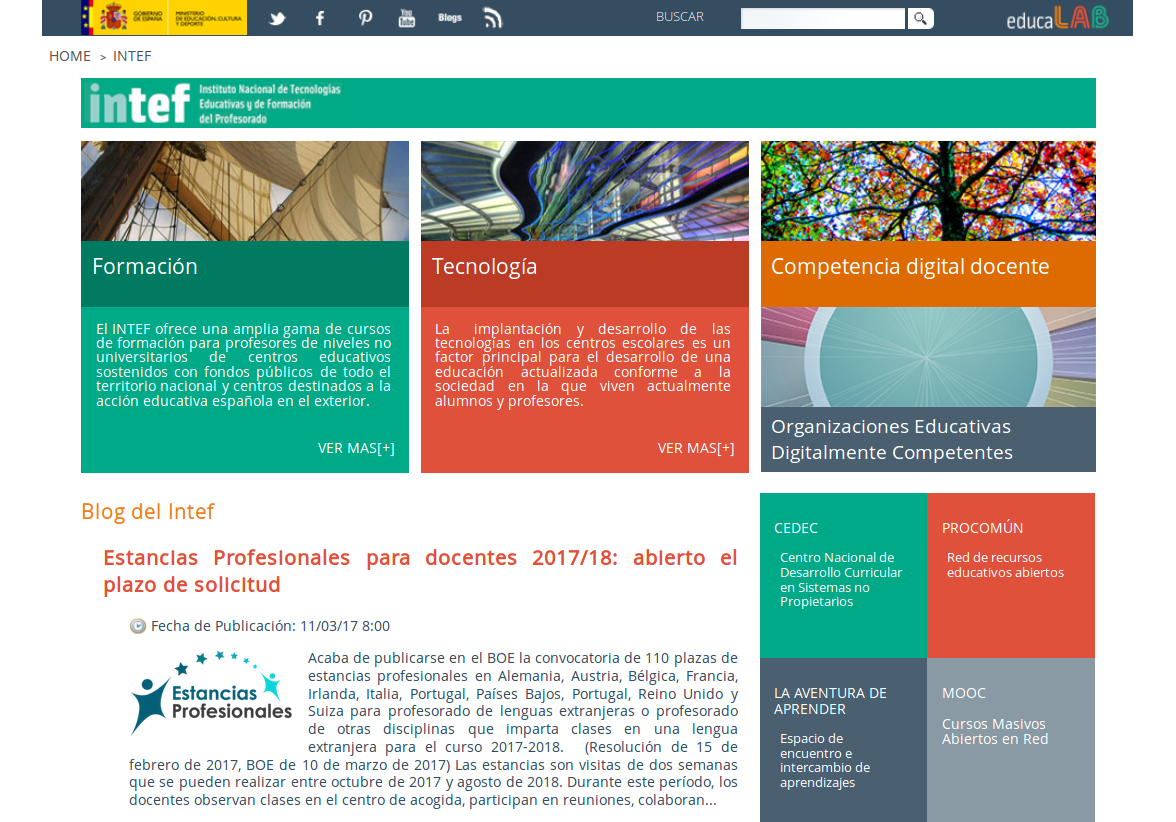Click the Blogs icon in the top bar

point(450,17)
